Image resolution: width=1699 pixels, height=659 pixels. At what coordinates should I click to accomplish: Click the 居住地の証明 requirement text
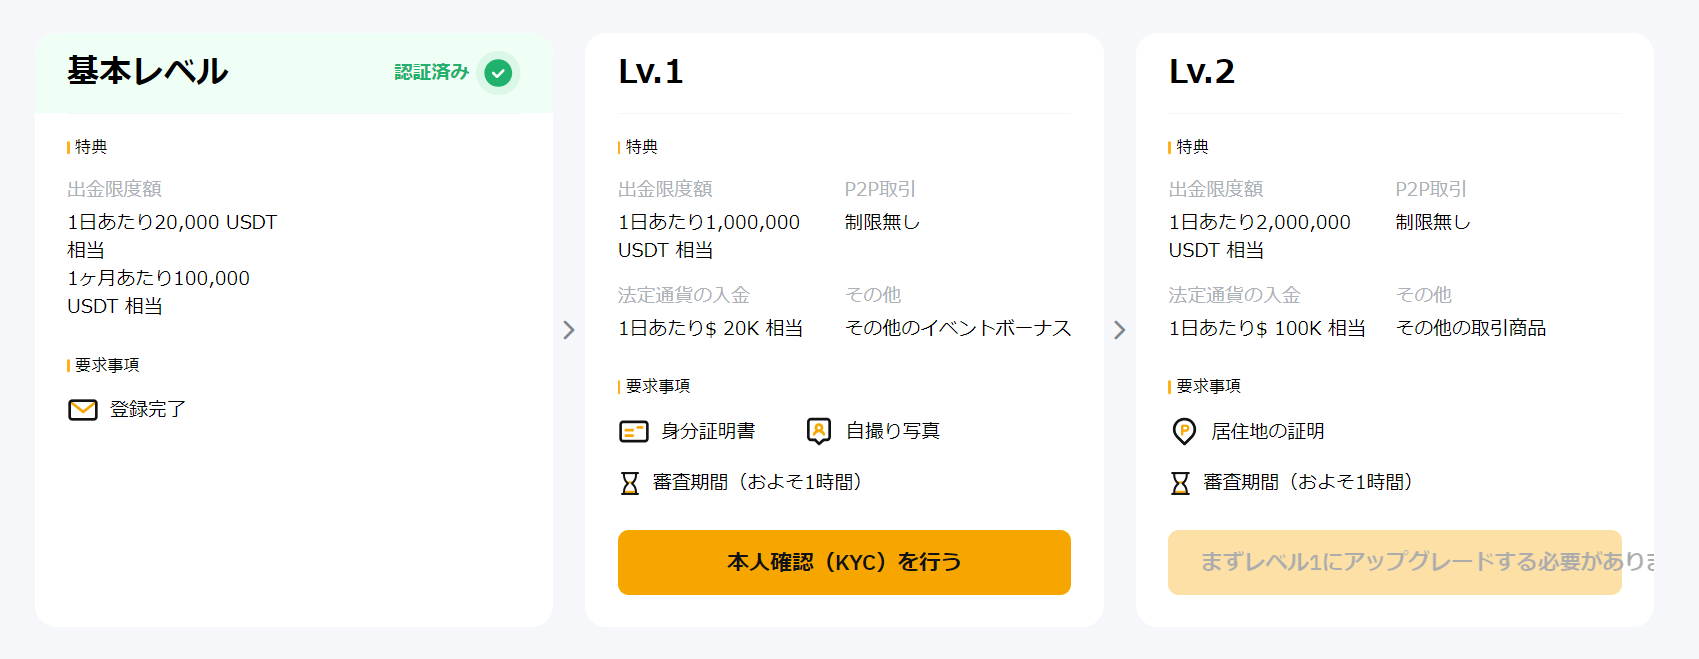pyautogui.click(x=1268, y=431)
